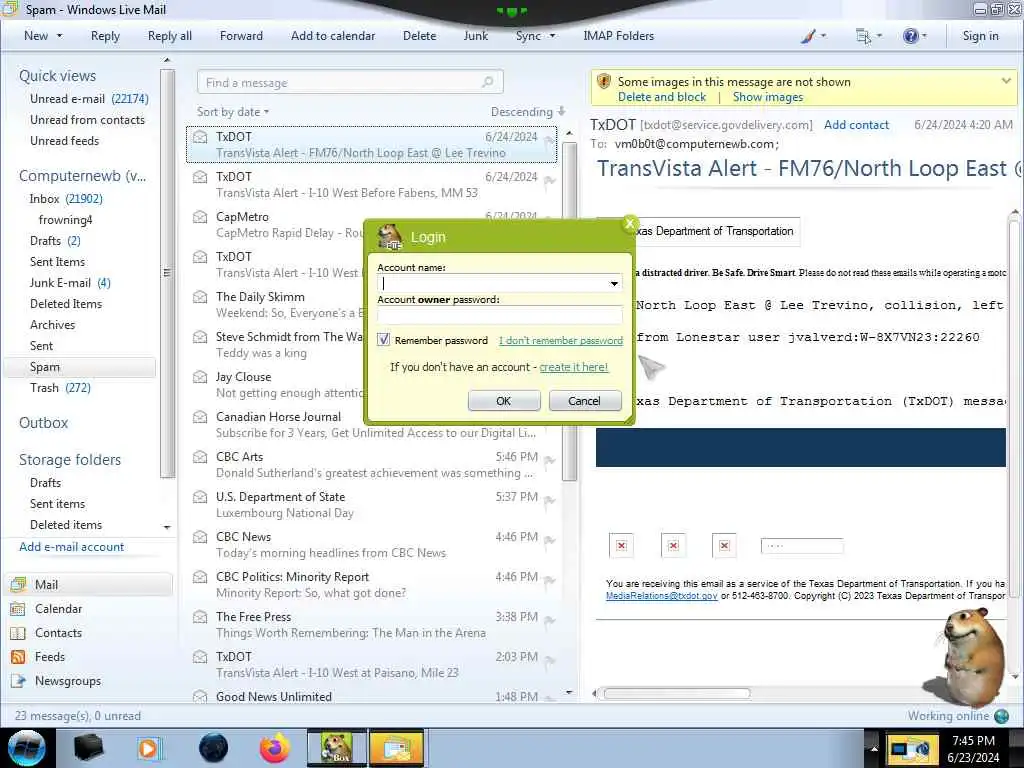
Task: Open Contacts view icon in sidebar
Action: point(18,633)
